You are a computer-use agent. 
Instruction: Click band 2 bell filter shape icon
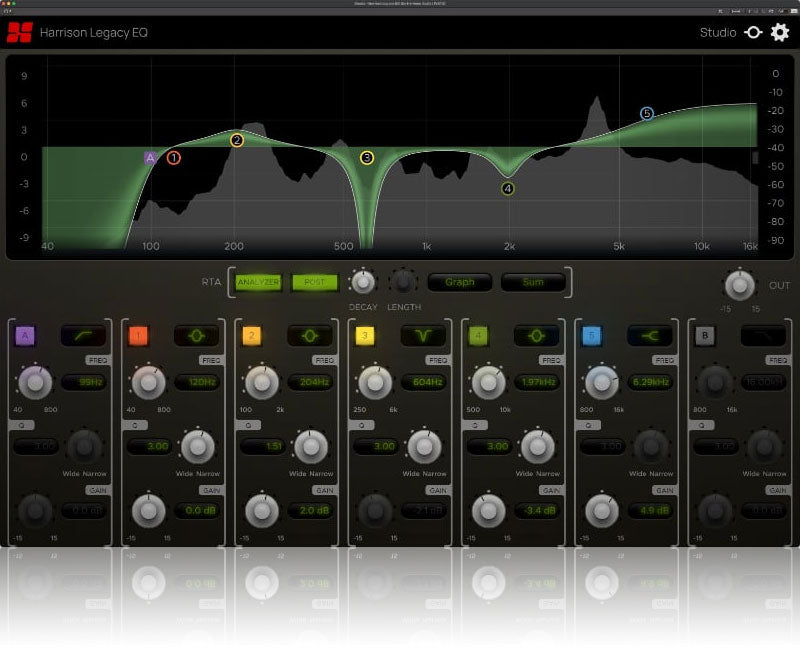pyautogui.click(x=310, y=336)
